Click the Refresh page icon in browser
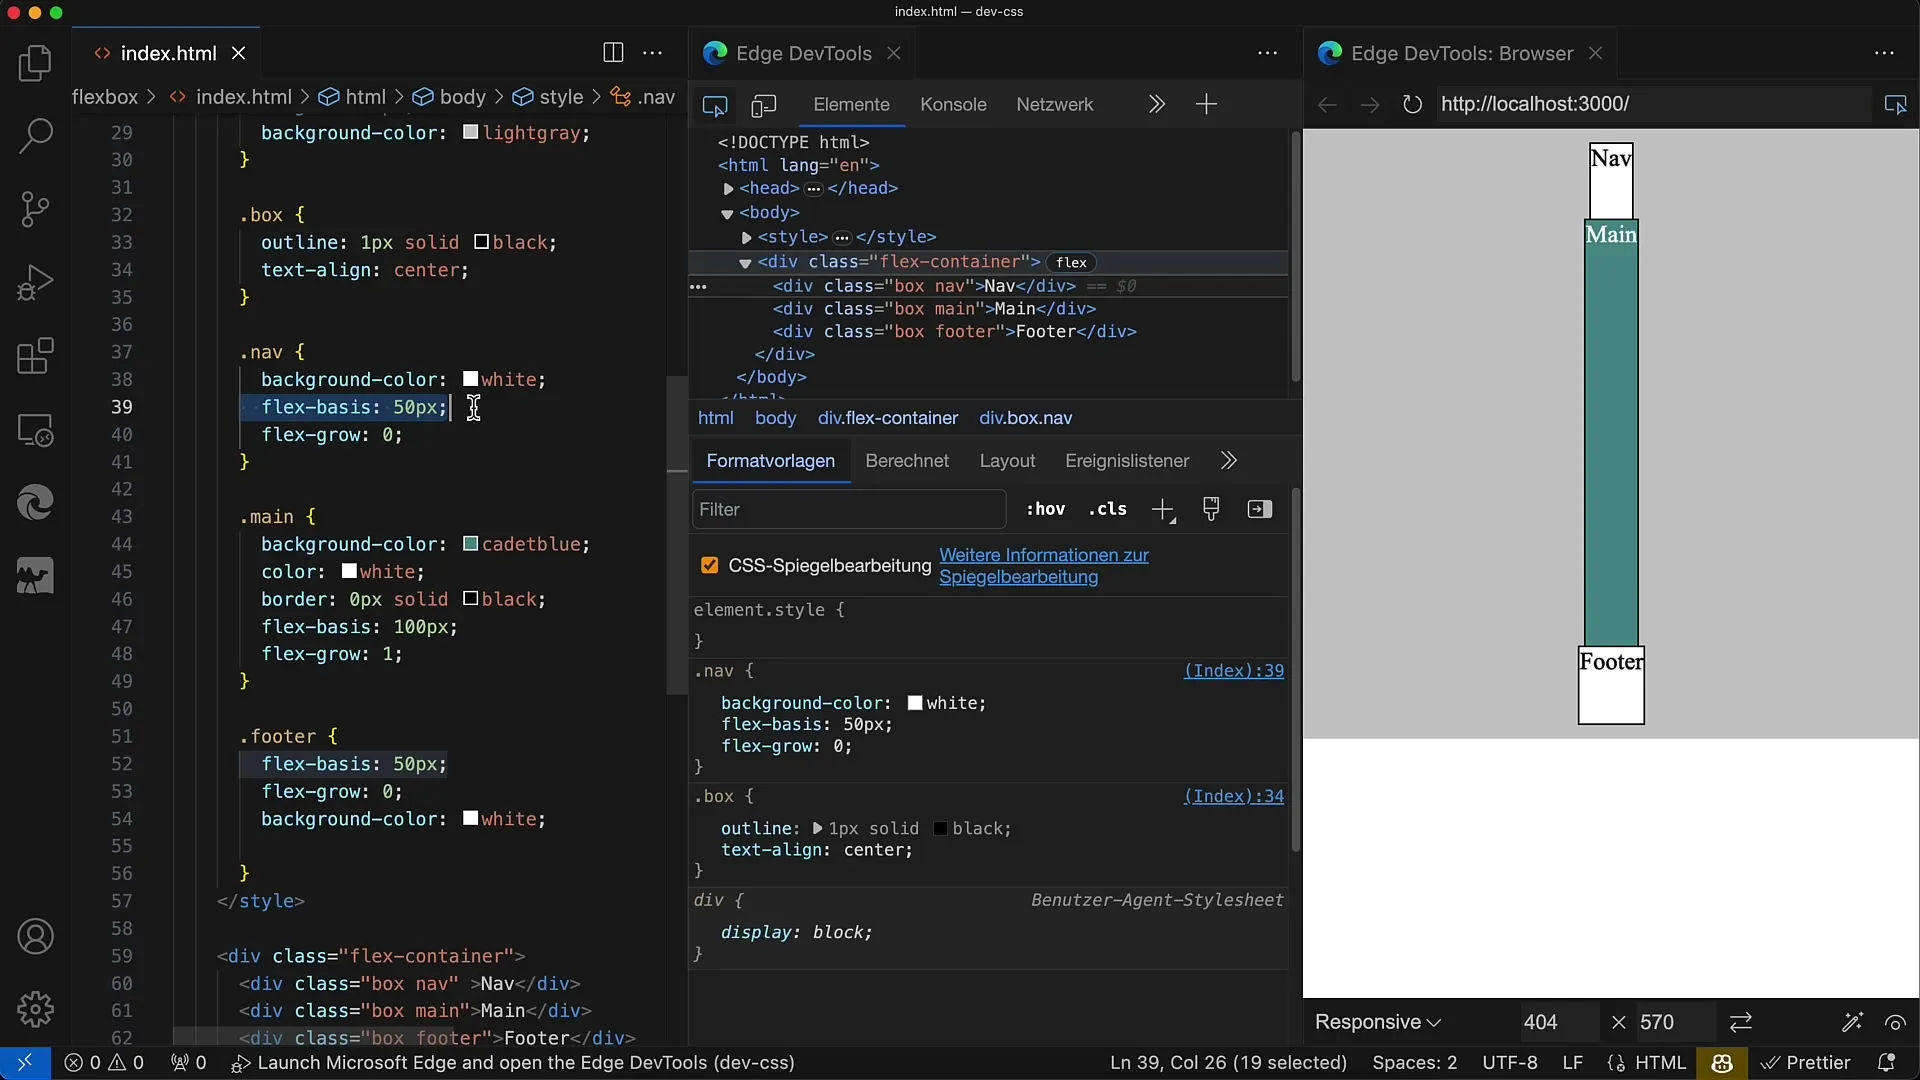This screenshot has width=1920, height=1080. pyautogui.click(x=1411, y=104)
